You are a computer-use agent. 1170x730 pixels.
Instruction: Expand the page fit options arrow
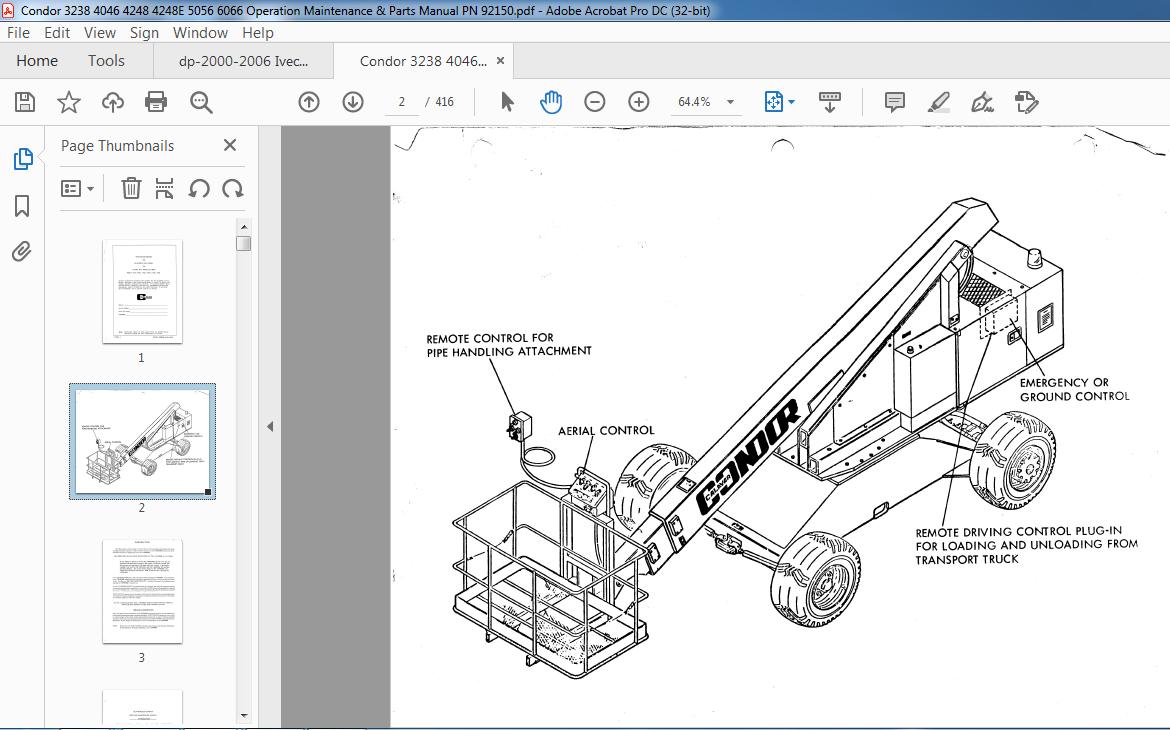(x=792, y=102)
